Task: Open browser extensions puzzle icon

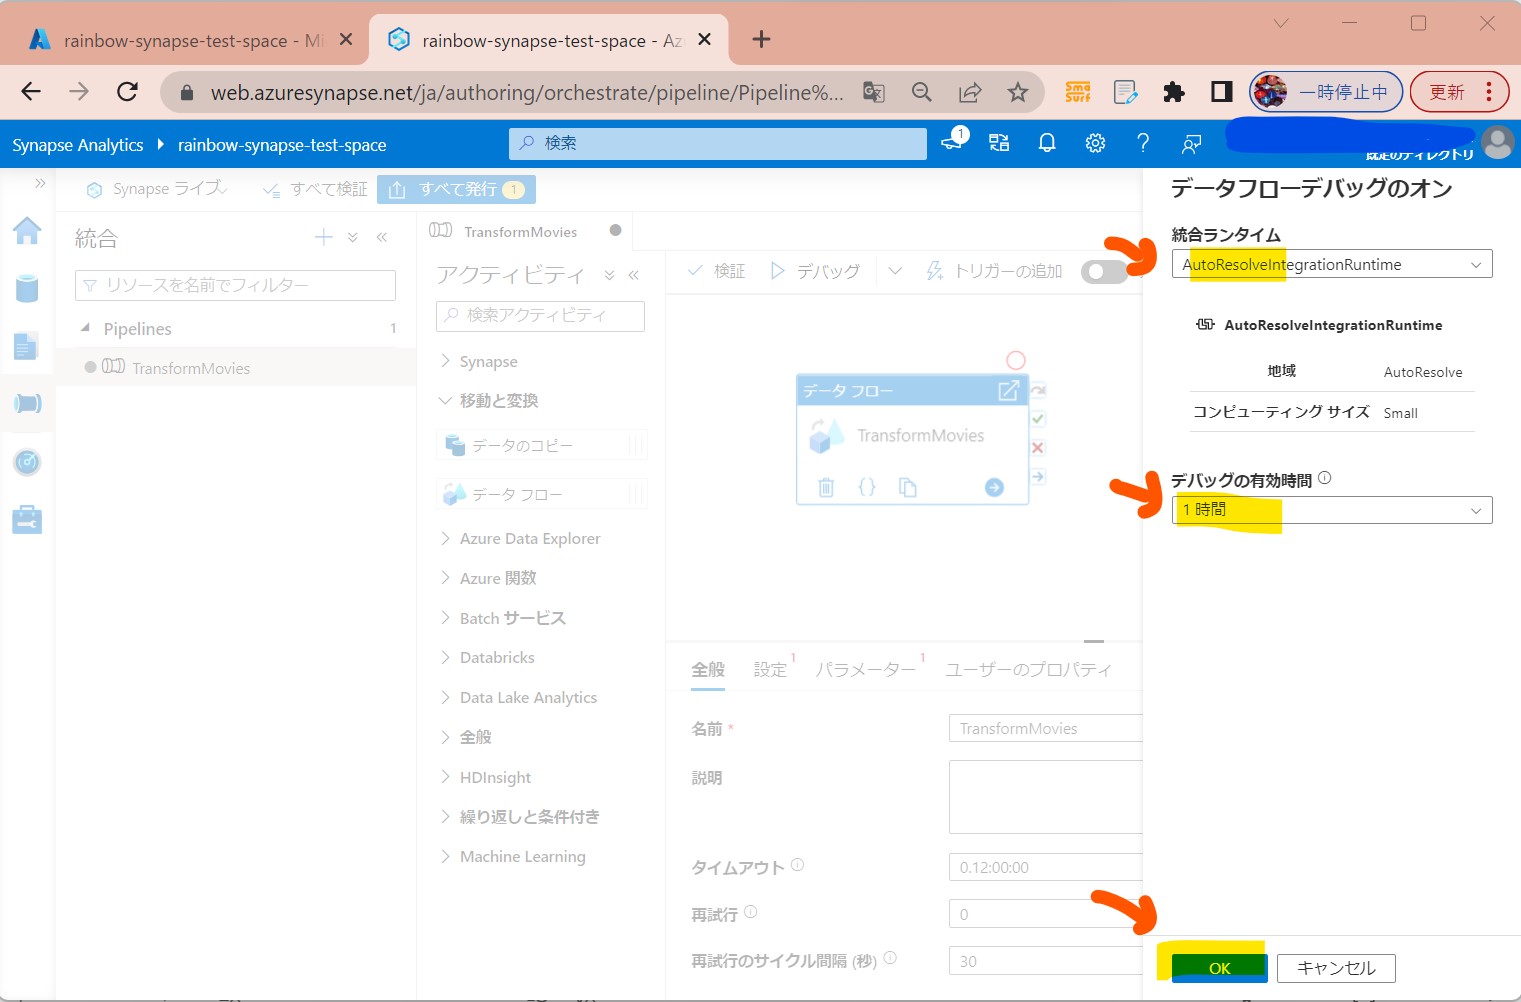Action: [1174, 93]
